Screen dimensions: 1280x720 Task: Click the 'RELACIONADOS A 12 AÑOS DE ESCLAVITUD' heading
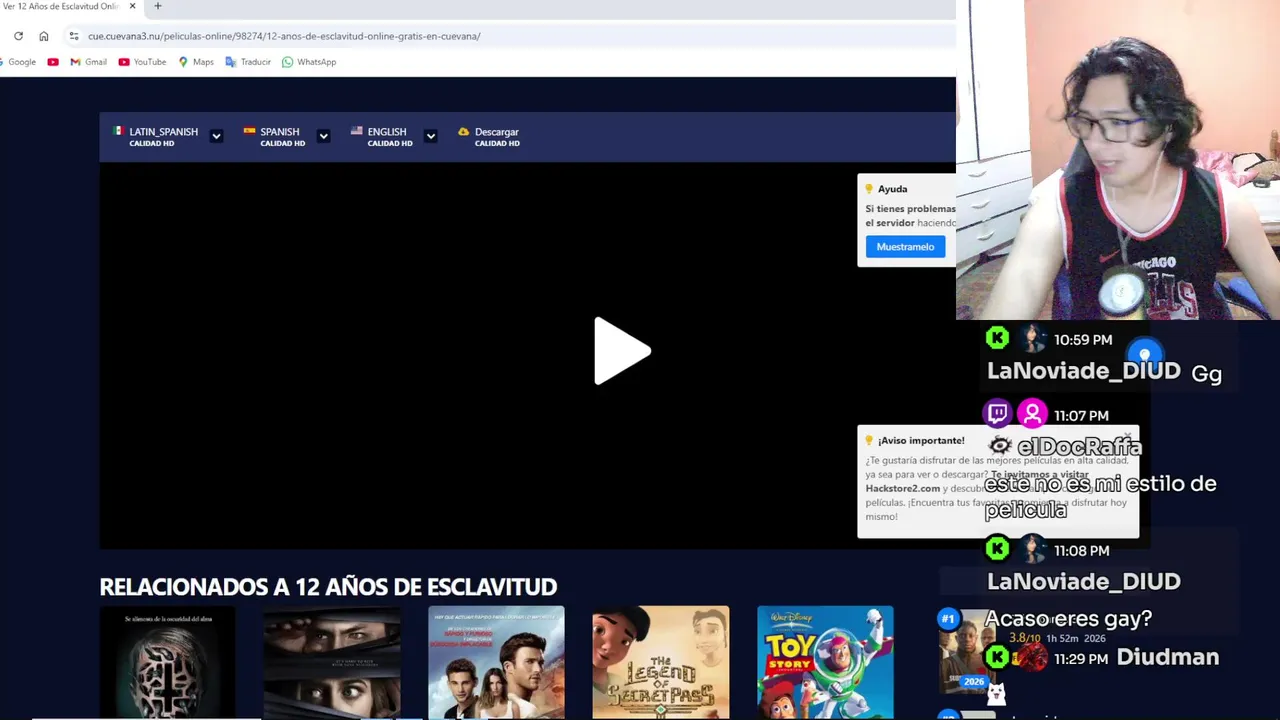pos(328,586)
